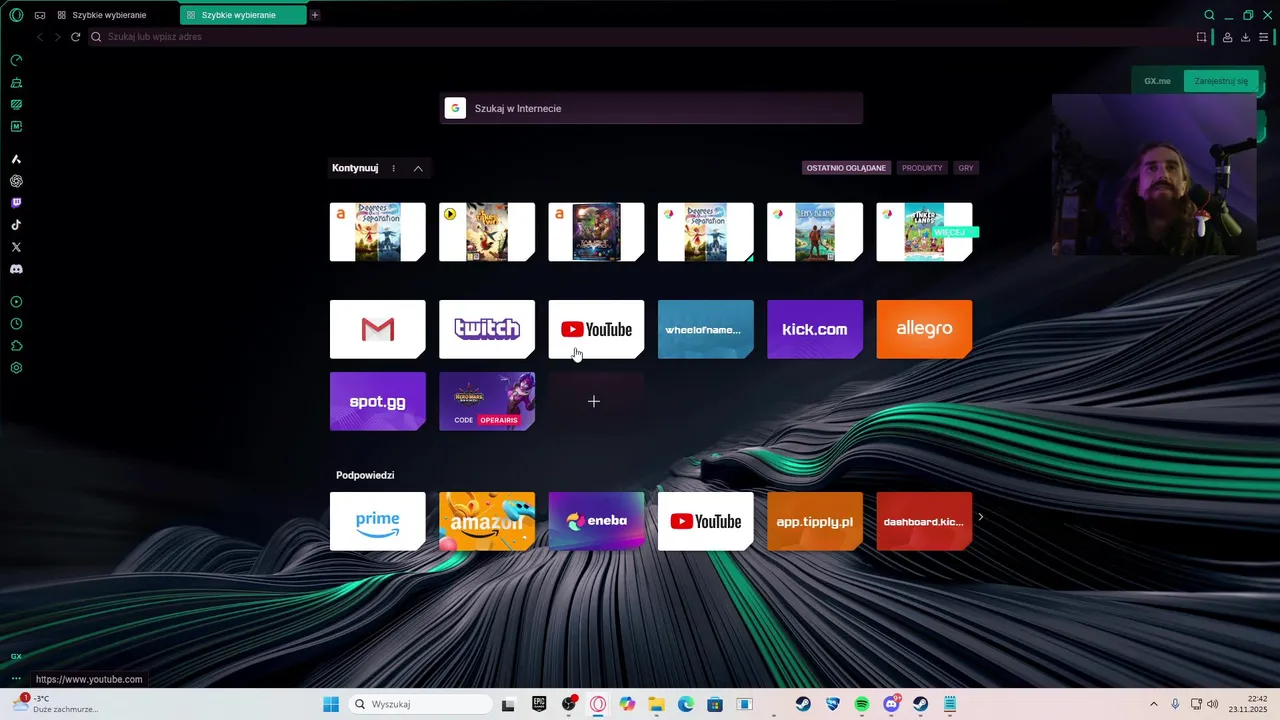Open the downloads icon
The height and width of the screenshot is (720, 1280).
pyautogui.click(x=1245, y=37)
